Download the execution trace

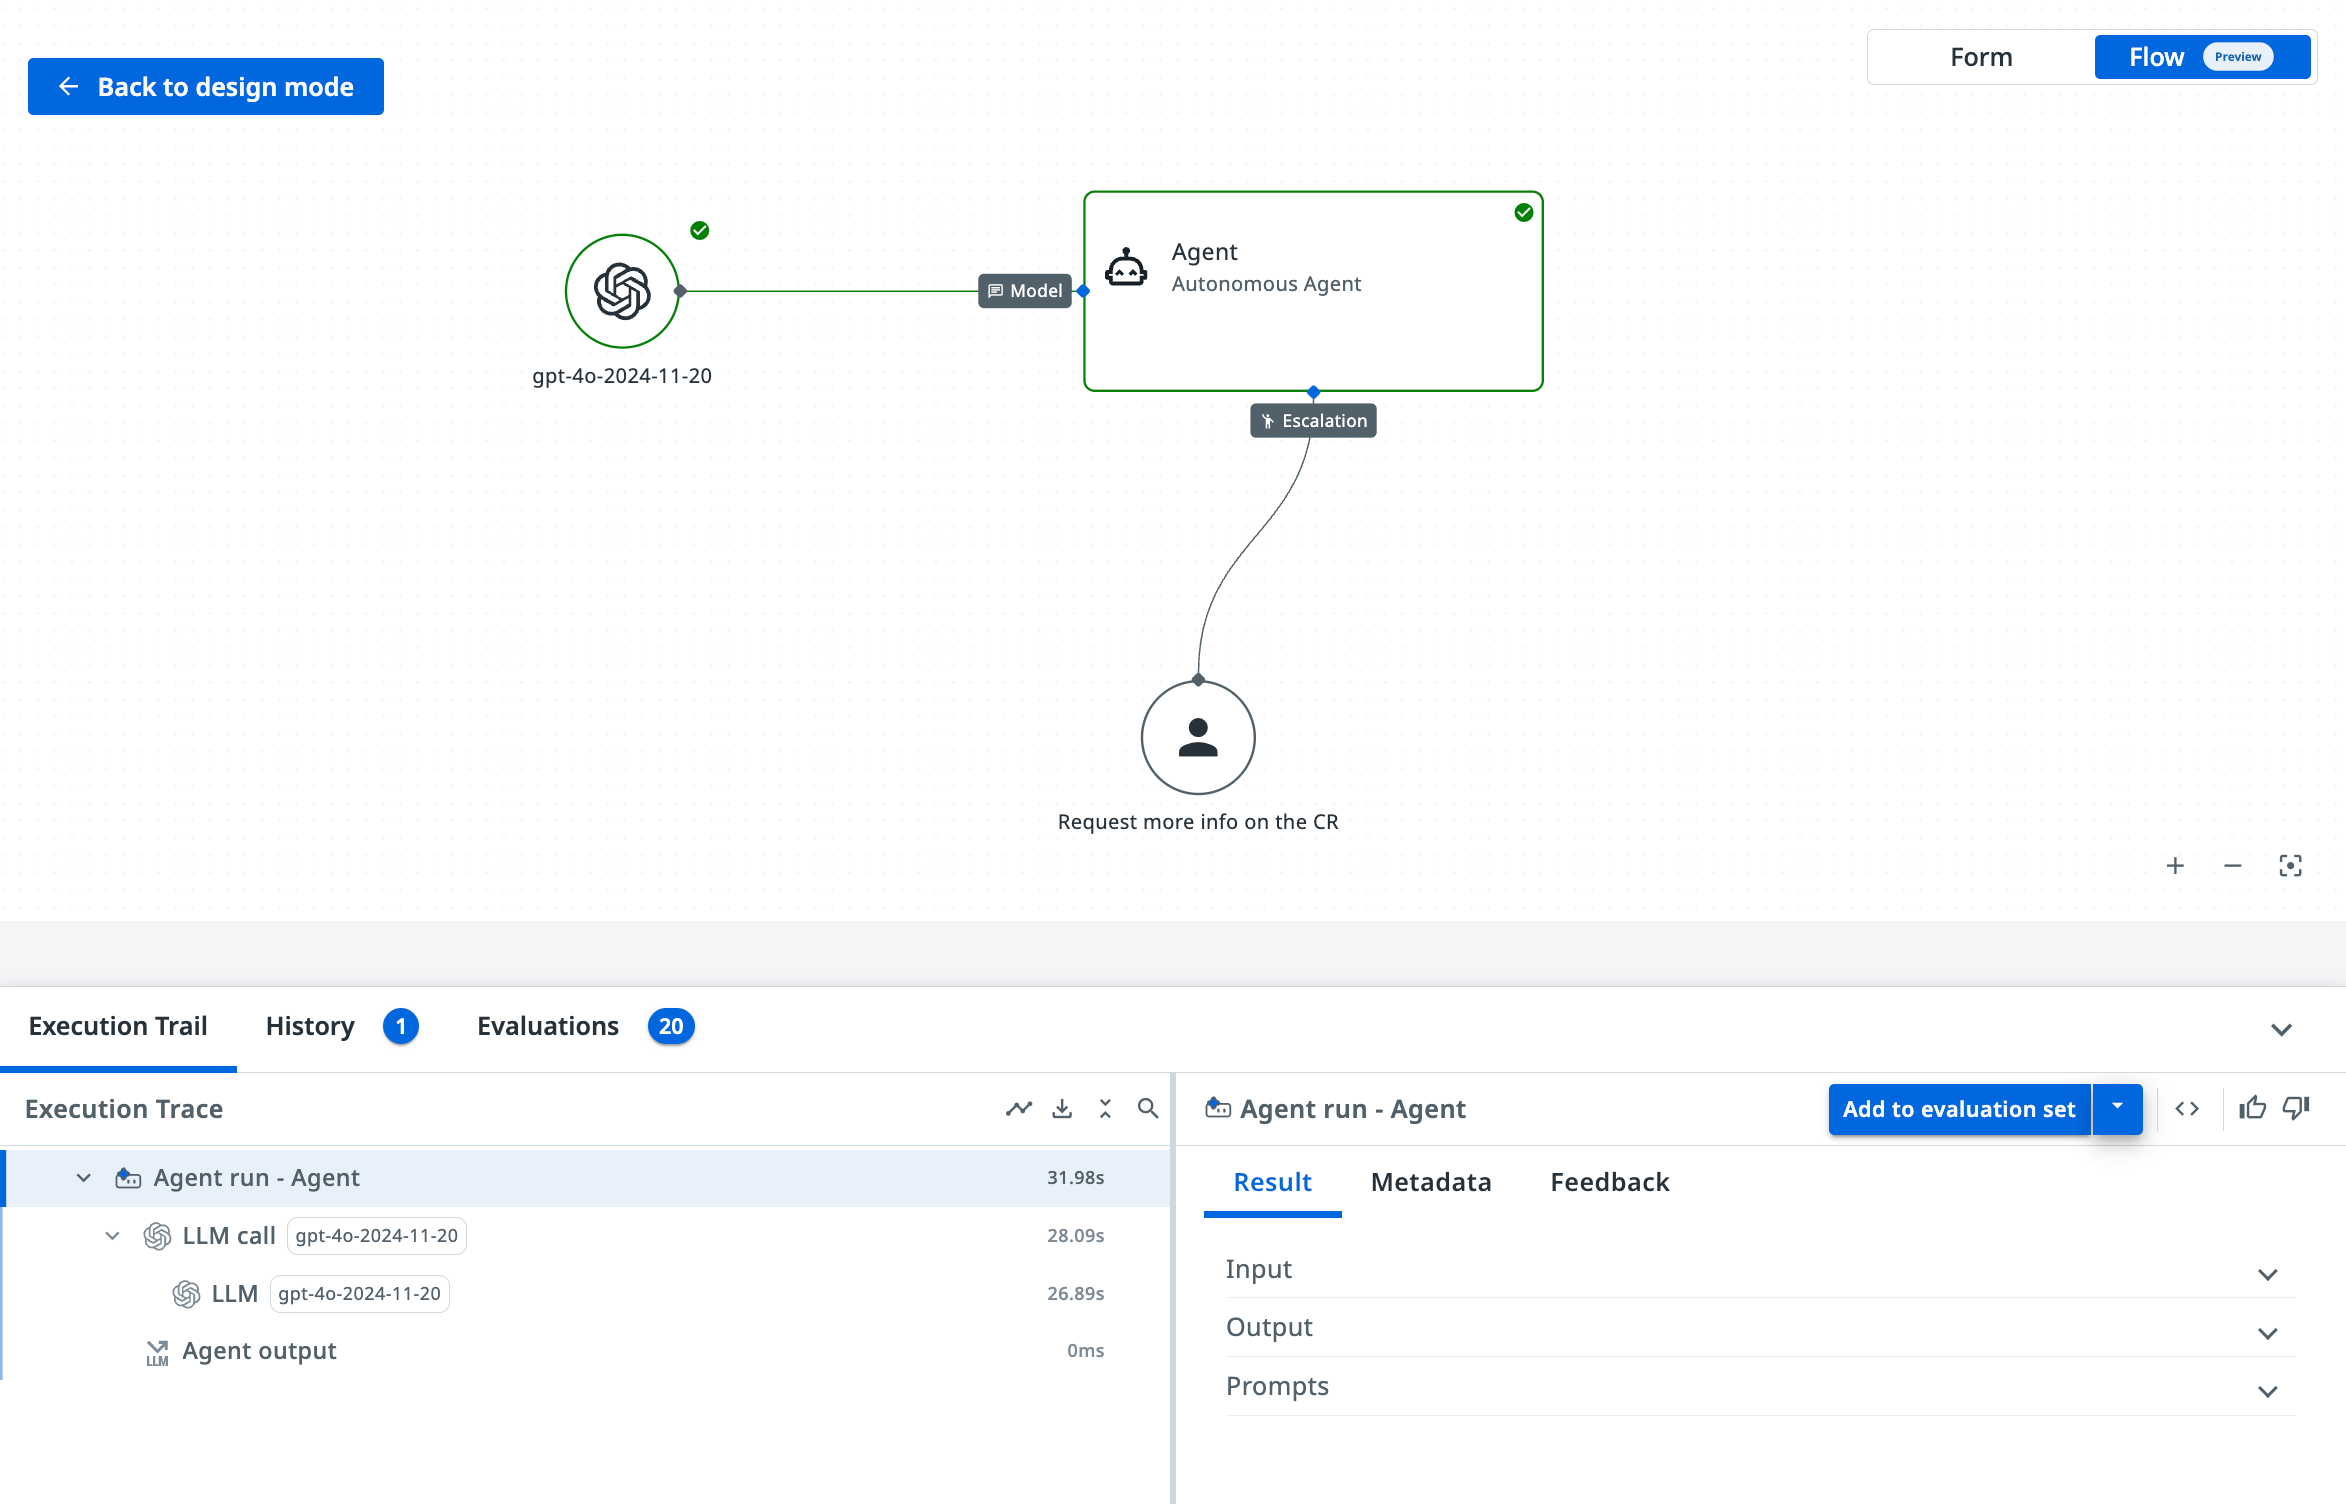[x=1062, y=1108]
